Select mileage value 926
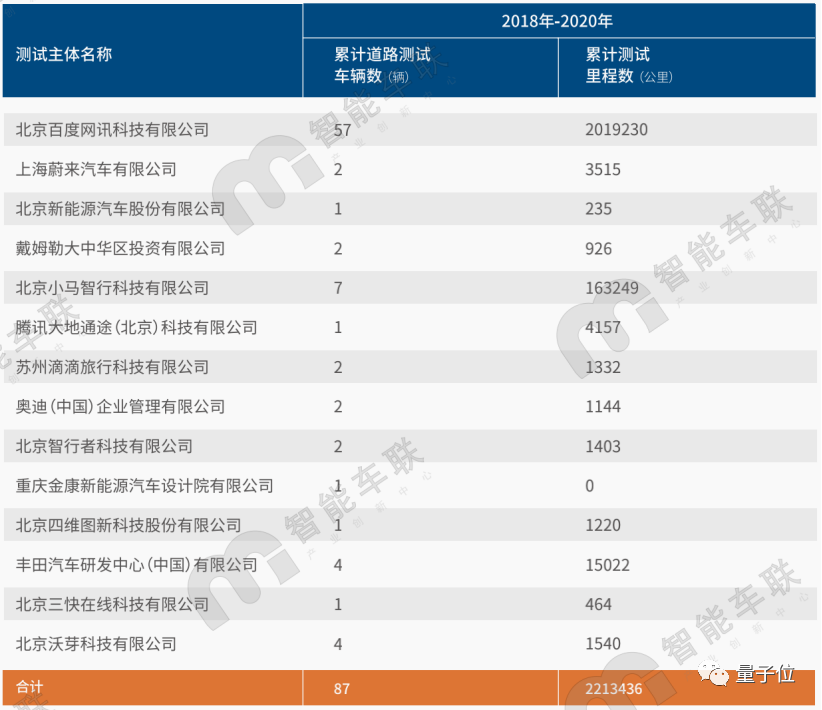The height and width of the screenshot is (710, 822). (598, 249)
